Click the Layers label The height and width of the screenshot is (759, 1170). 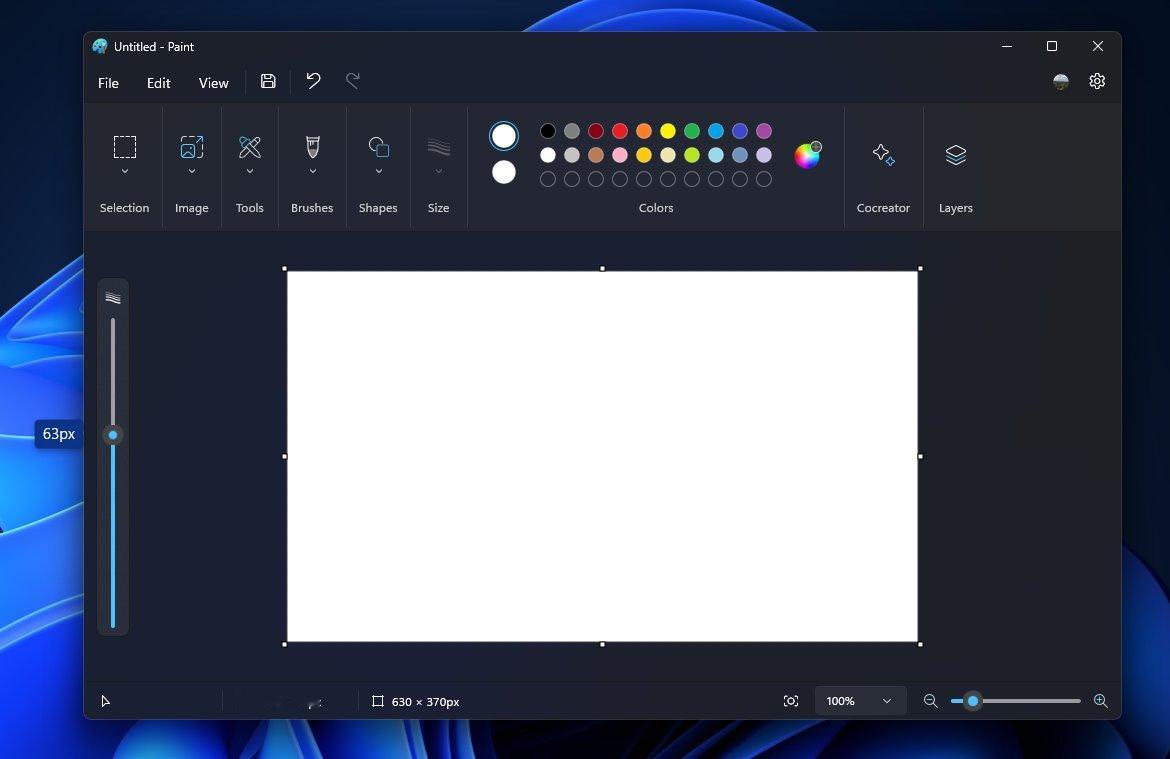point(956,208)
